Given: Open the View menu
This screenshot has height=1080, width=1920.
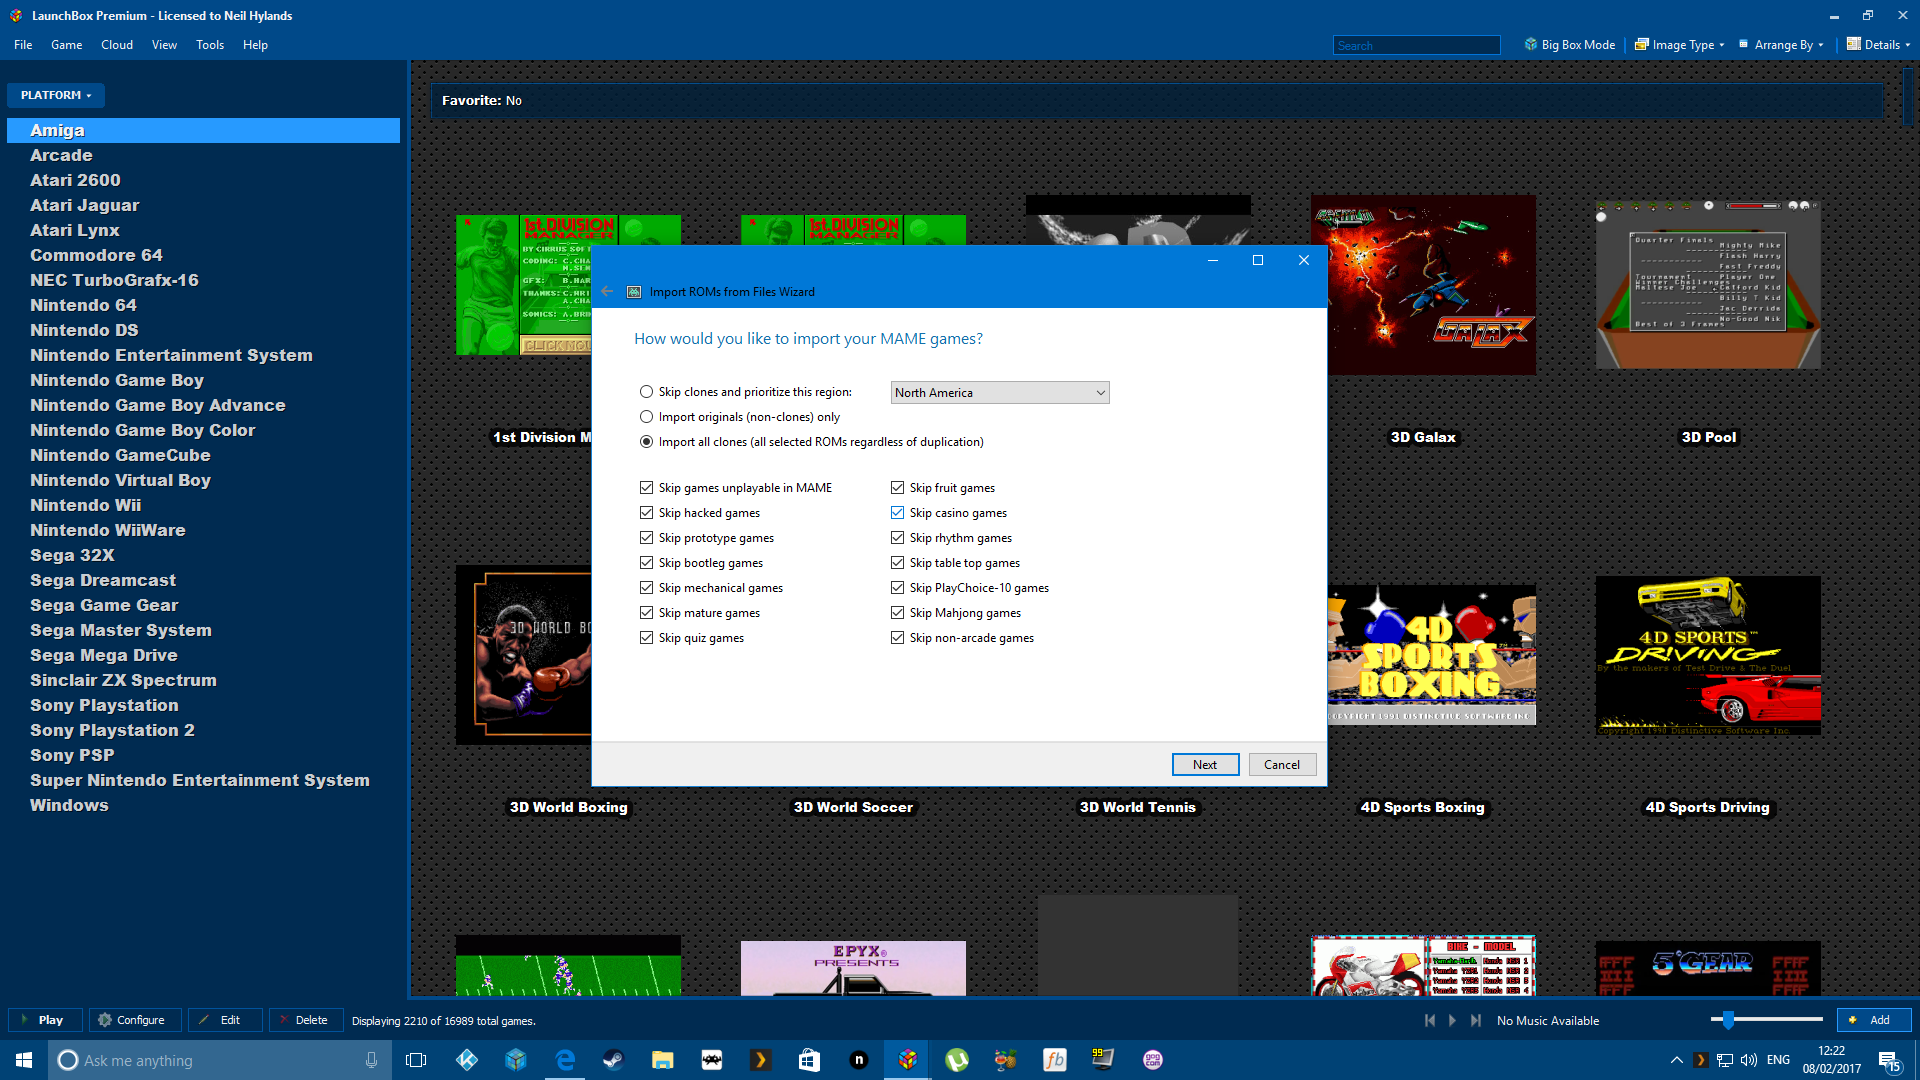Looking at the screenshot, I should click(x=164, y=45).
